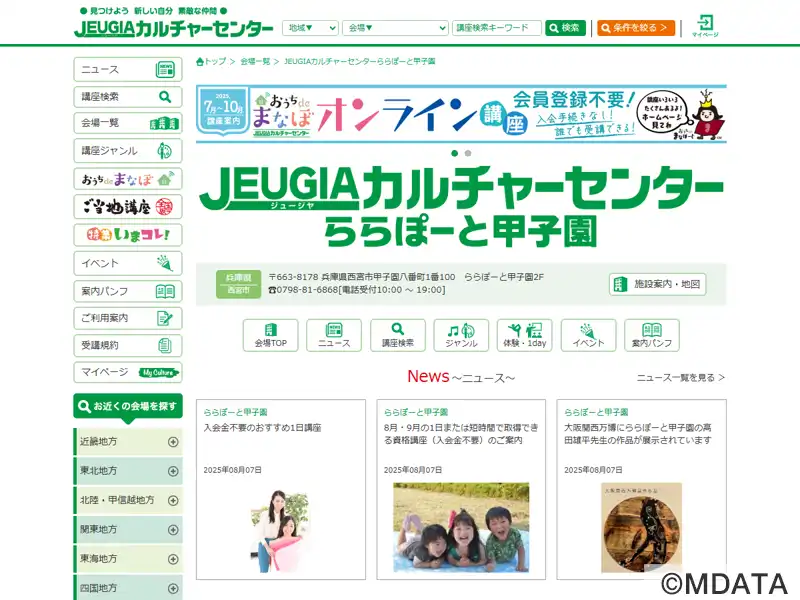Click the ジャンル music icon button
The width and height of the screenshot is (800, 600).
pos(461,335)
